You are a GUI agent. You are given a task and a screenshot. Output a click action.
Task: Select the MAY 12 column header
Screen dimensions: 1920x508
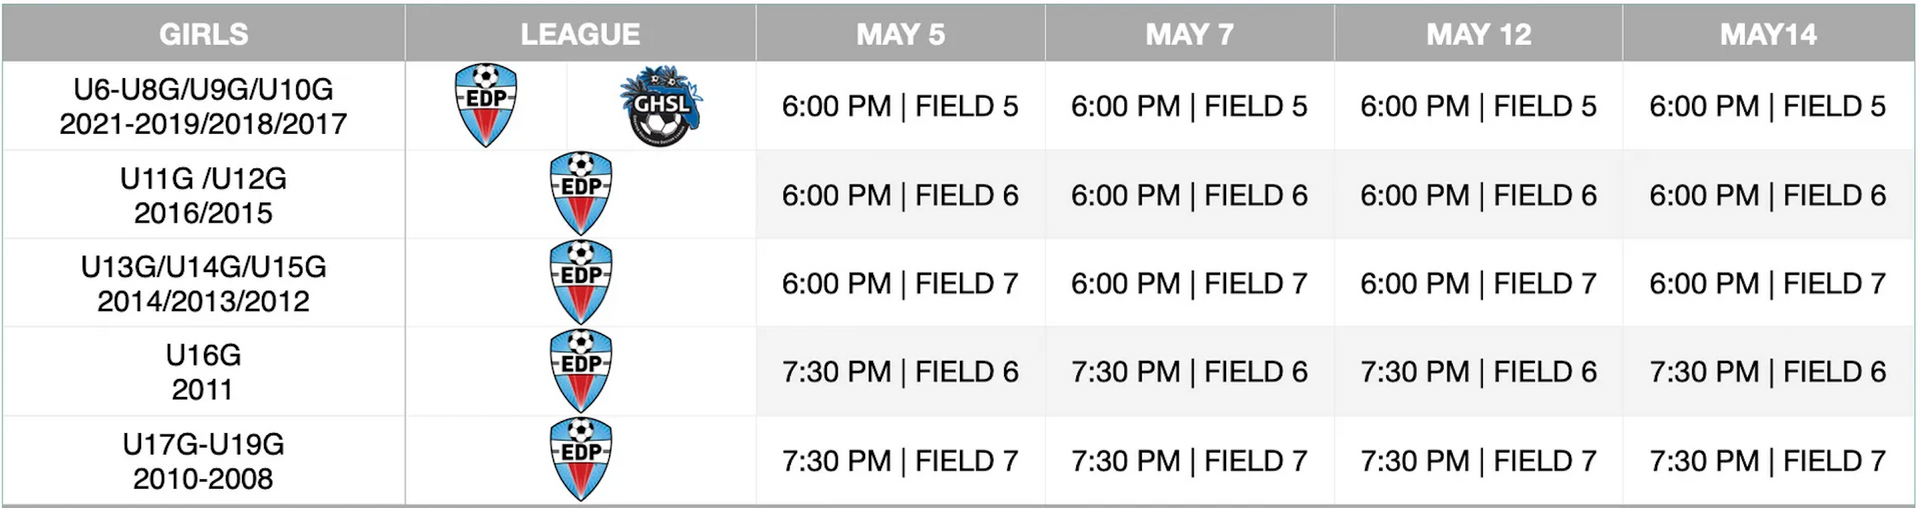(x=1478, y=34)
